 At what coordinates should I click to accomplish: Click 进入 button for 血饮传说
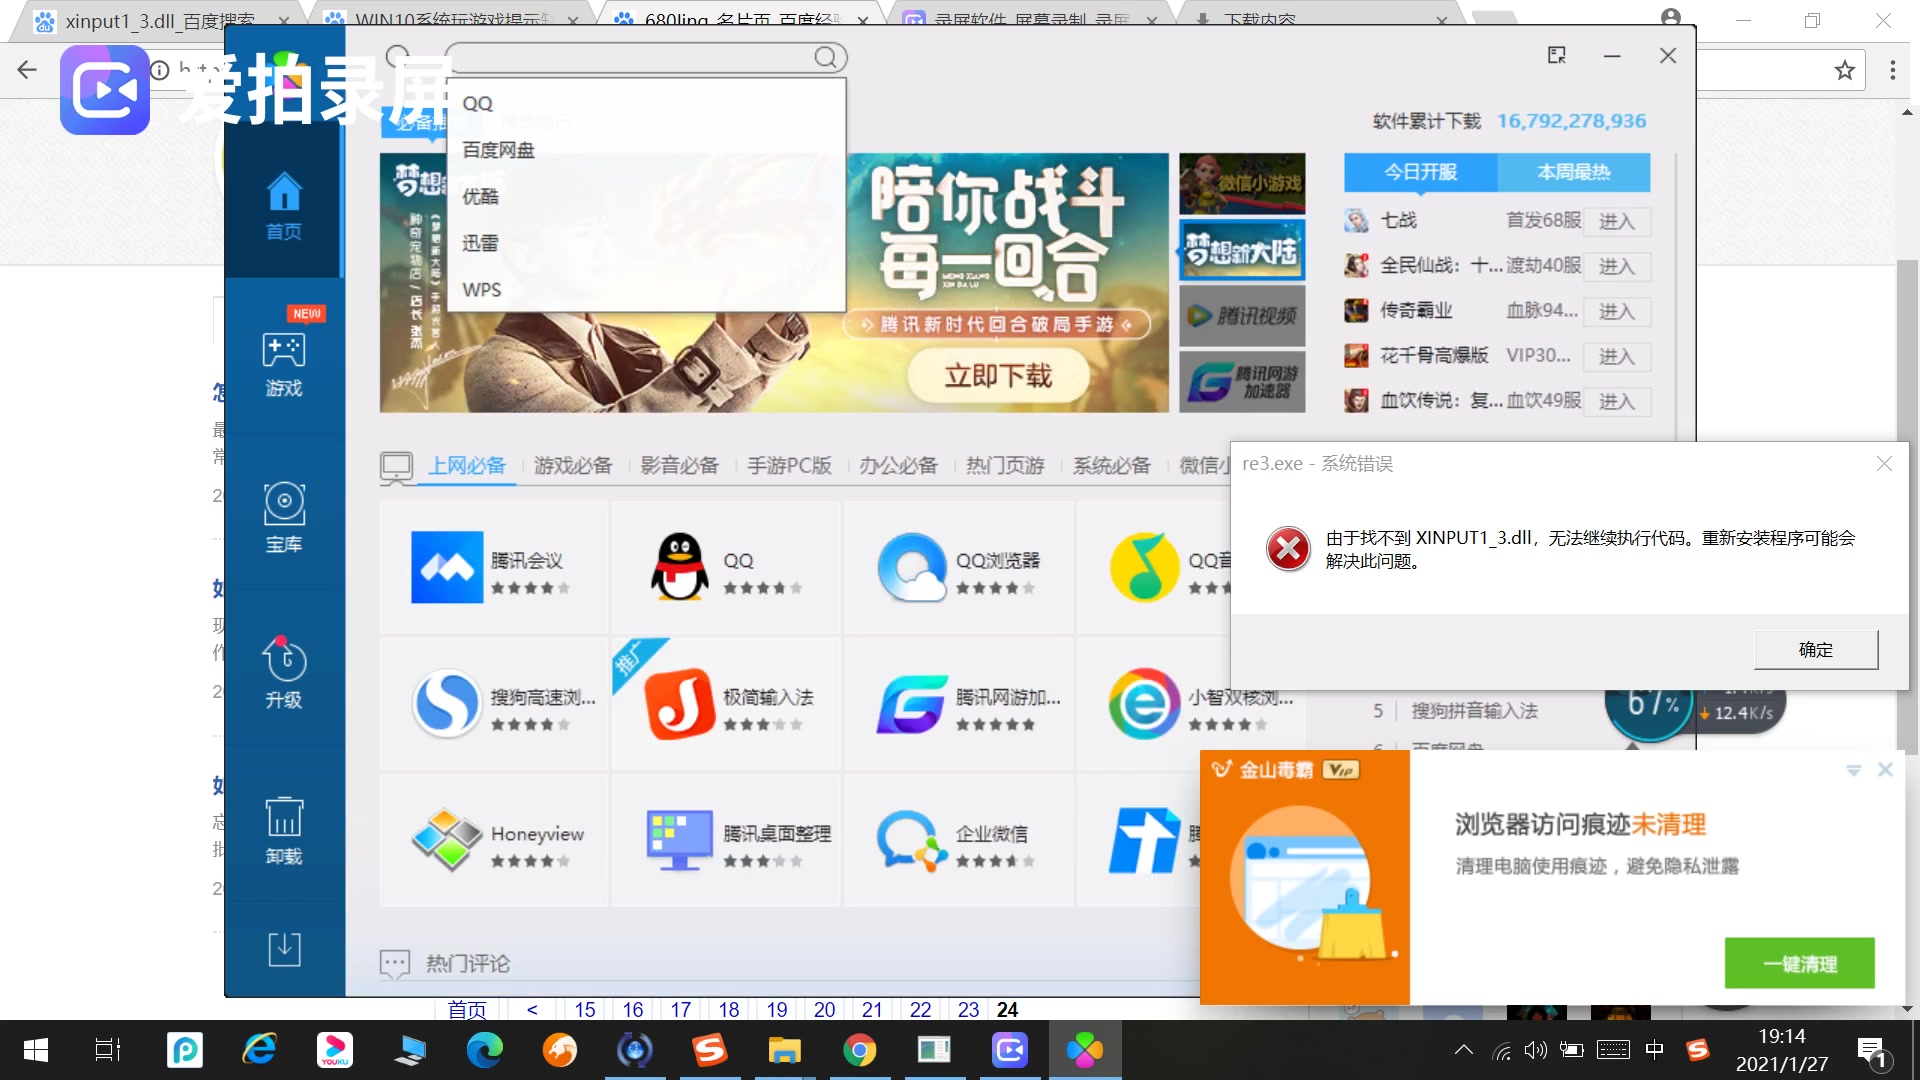pos(1616,401)
